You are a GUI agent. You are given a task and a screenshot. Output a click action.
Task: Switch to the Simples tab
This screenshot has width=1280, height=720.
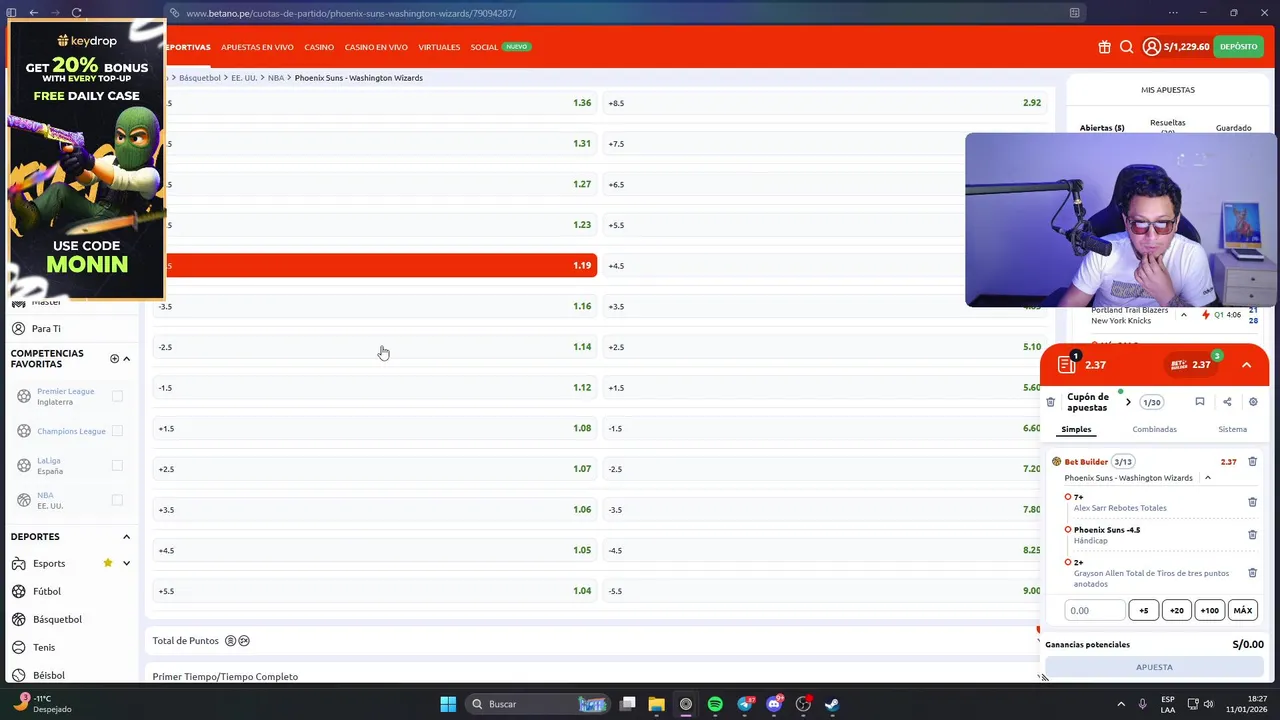[1076, 429]
